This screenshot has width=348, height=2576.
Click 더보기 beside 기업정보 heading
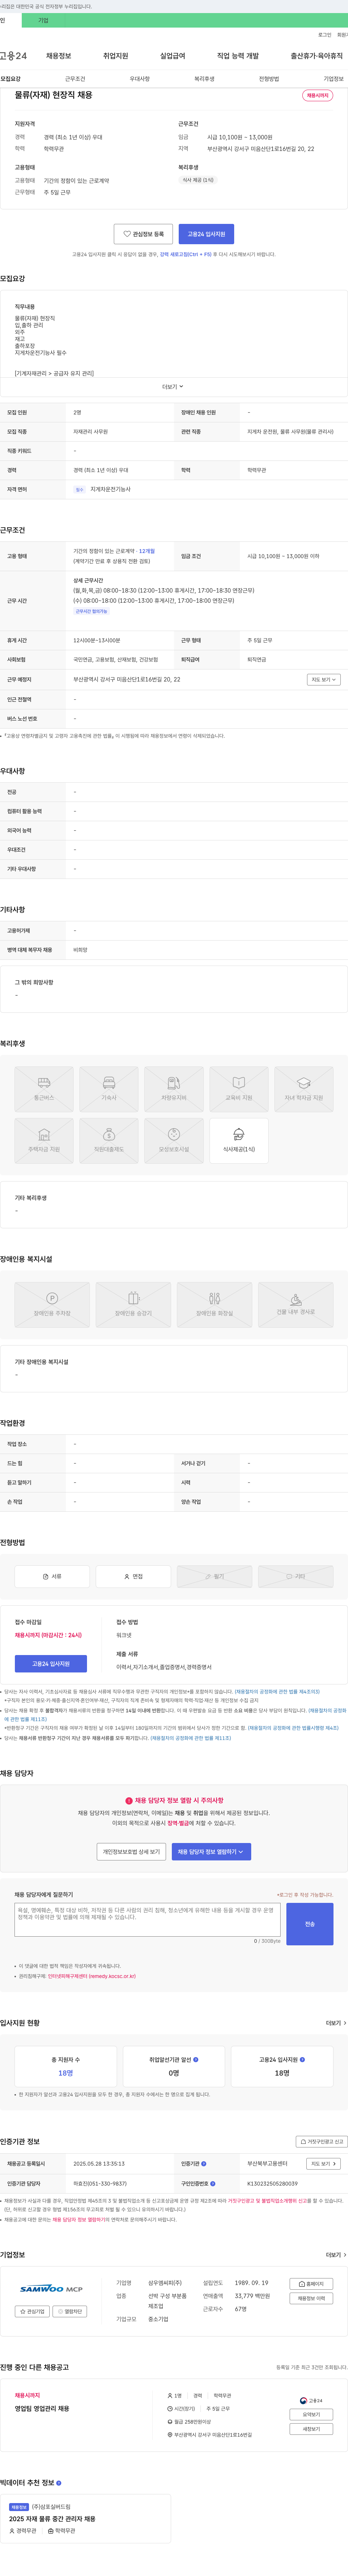click(x=336, y=2255)
